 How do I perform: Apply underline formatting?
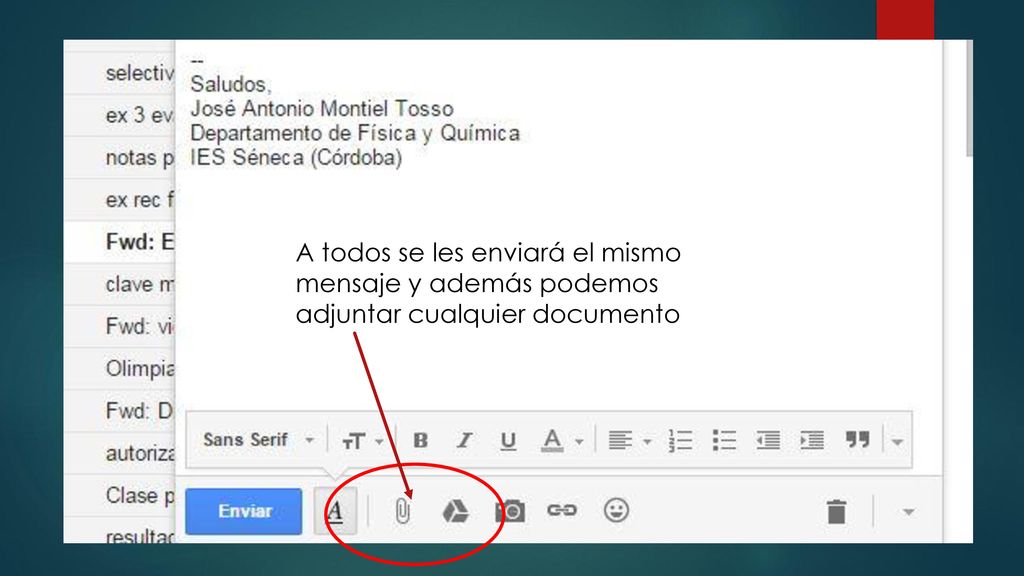[508, 441]
